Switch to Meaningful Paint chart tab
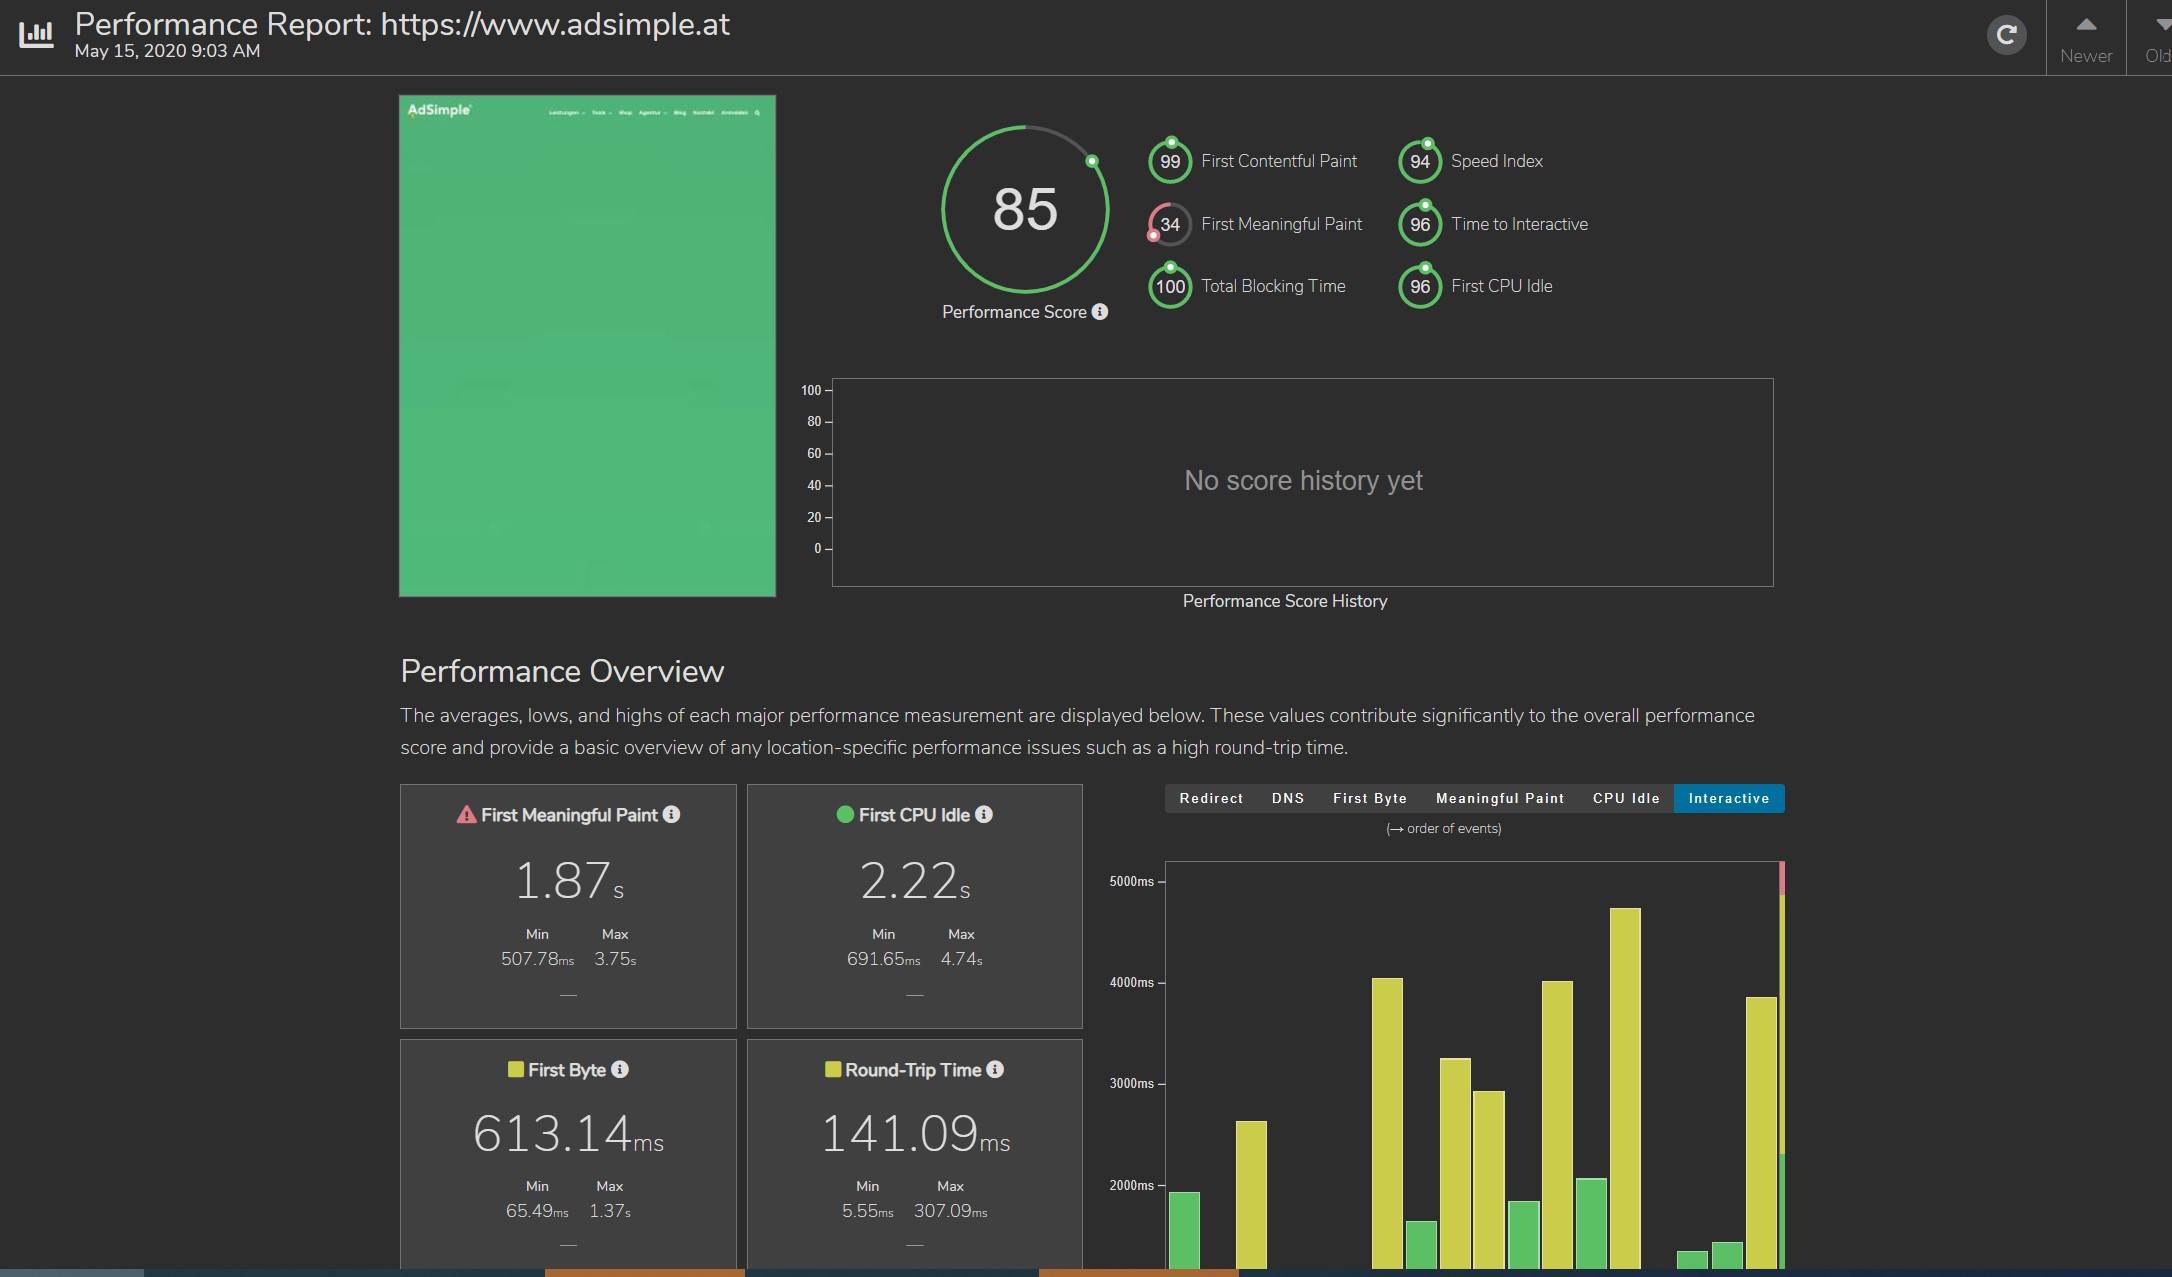This screenshot has width=2172, height=1277. [x=1500, y=798]
